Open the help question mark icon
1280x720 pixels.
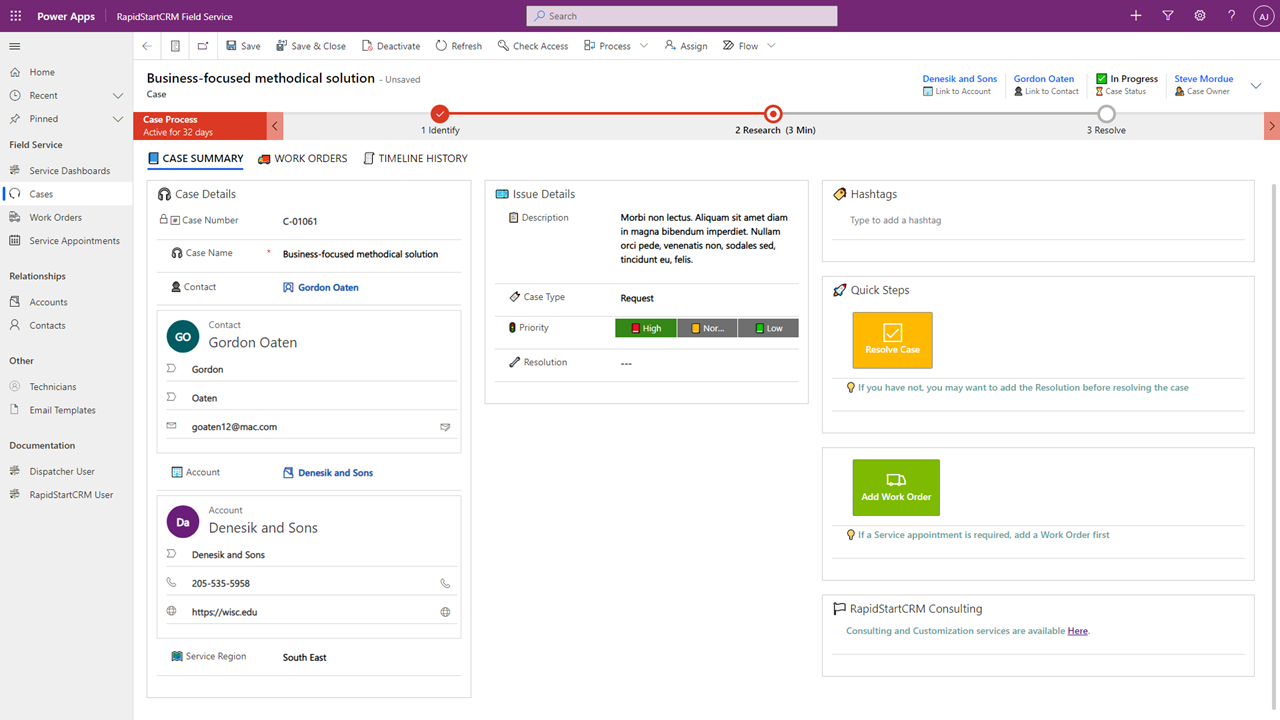click(1232, 16)
